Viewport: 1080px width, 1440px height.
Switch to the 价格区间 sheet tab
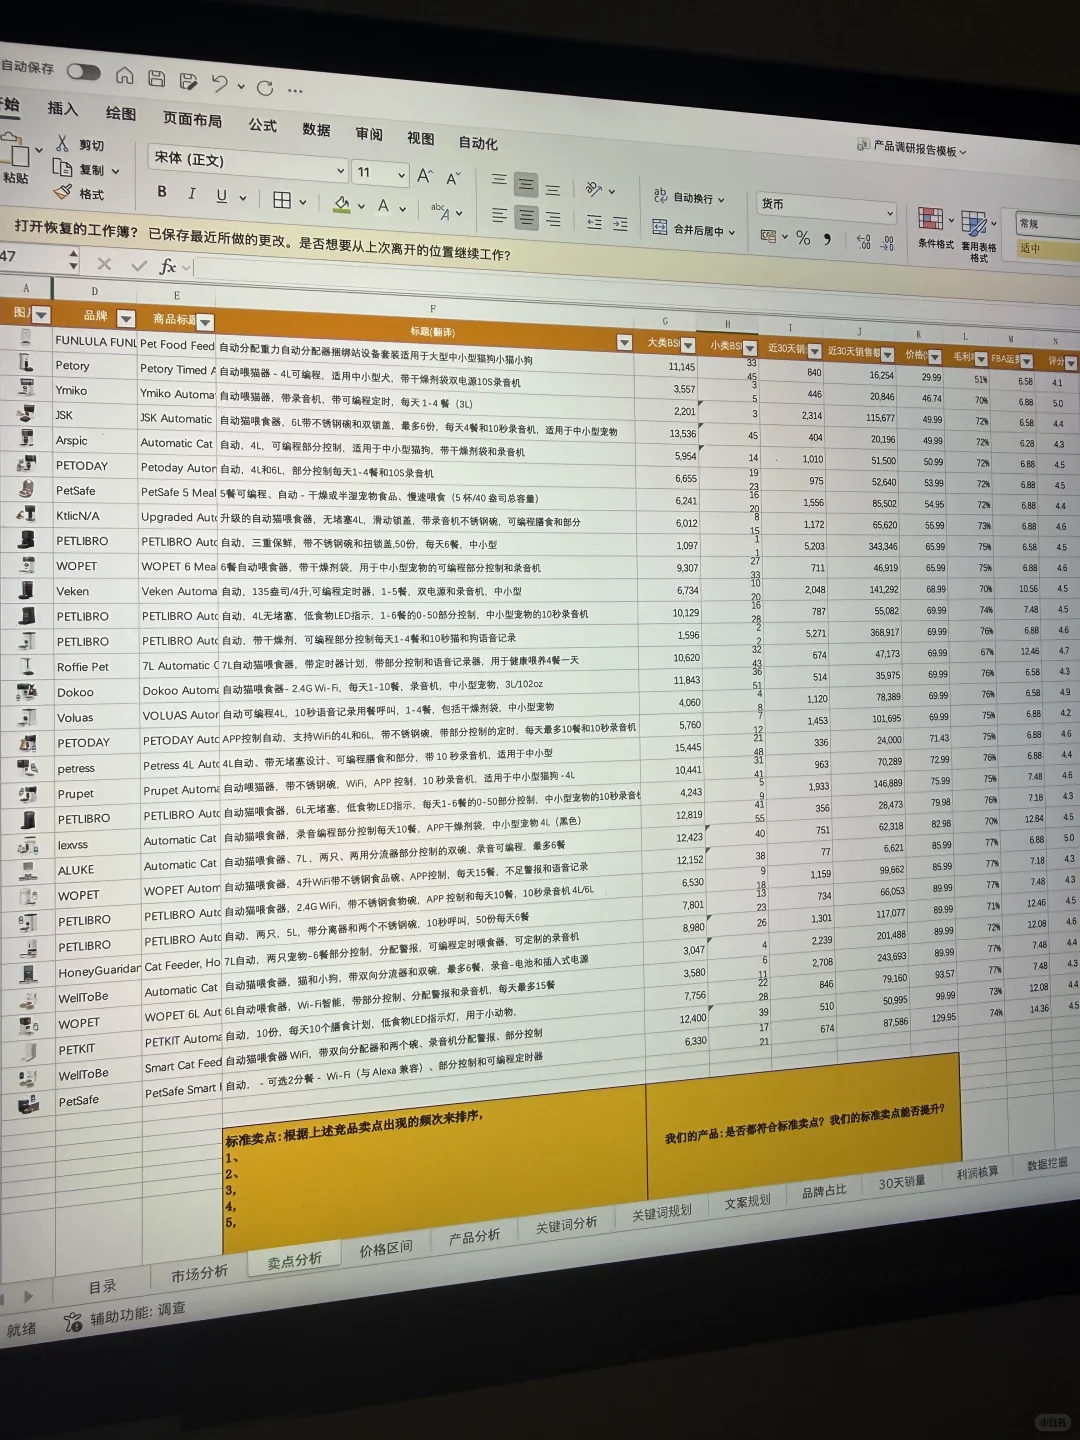point(386,1248)
